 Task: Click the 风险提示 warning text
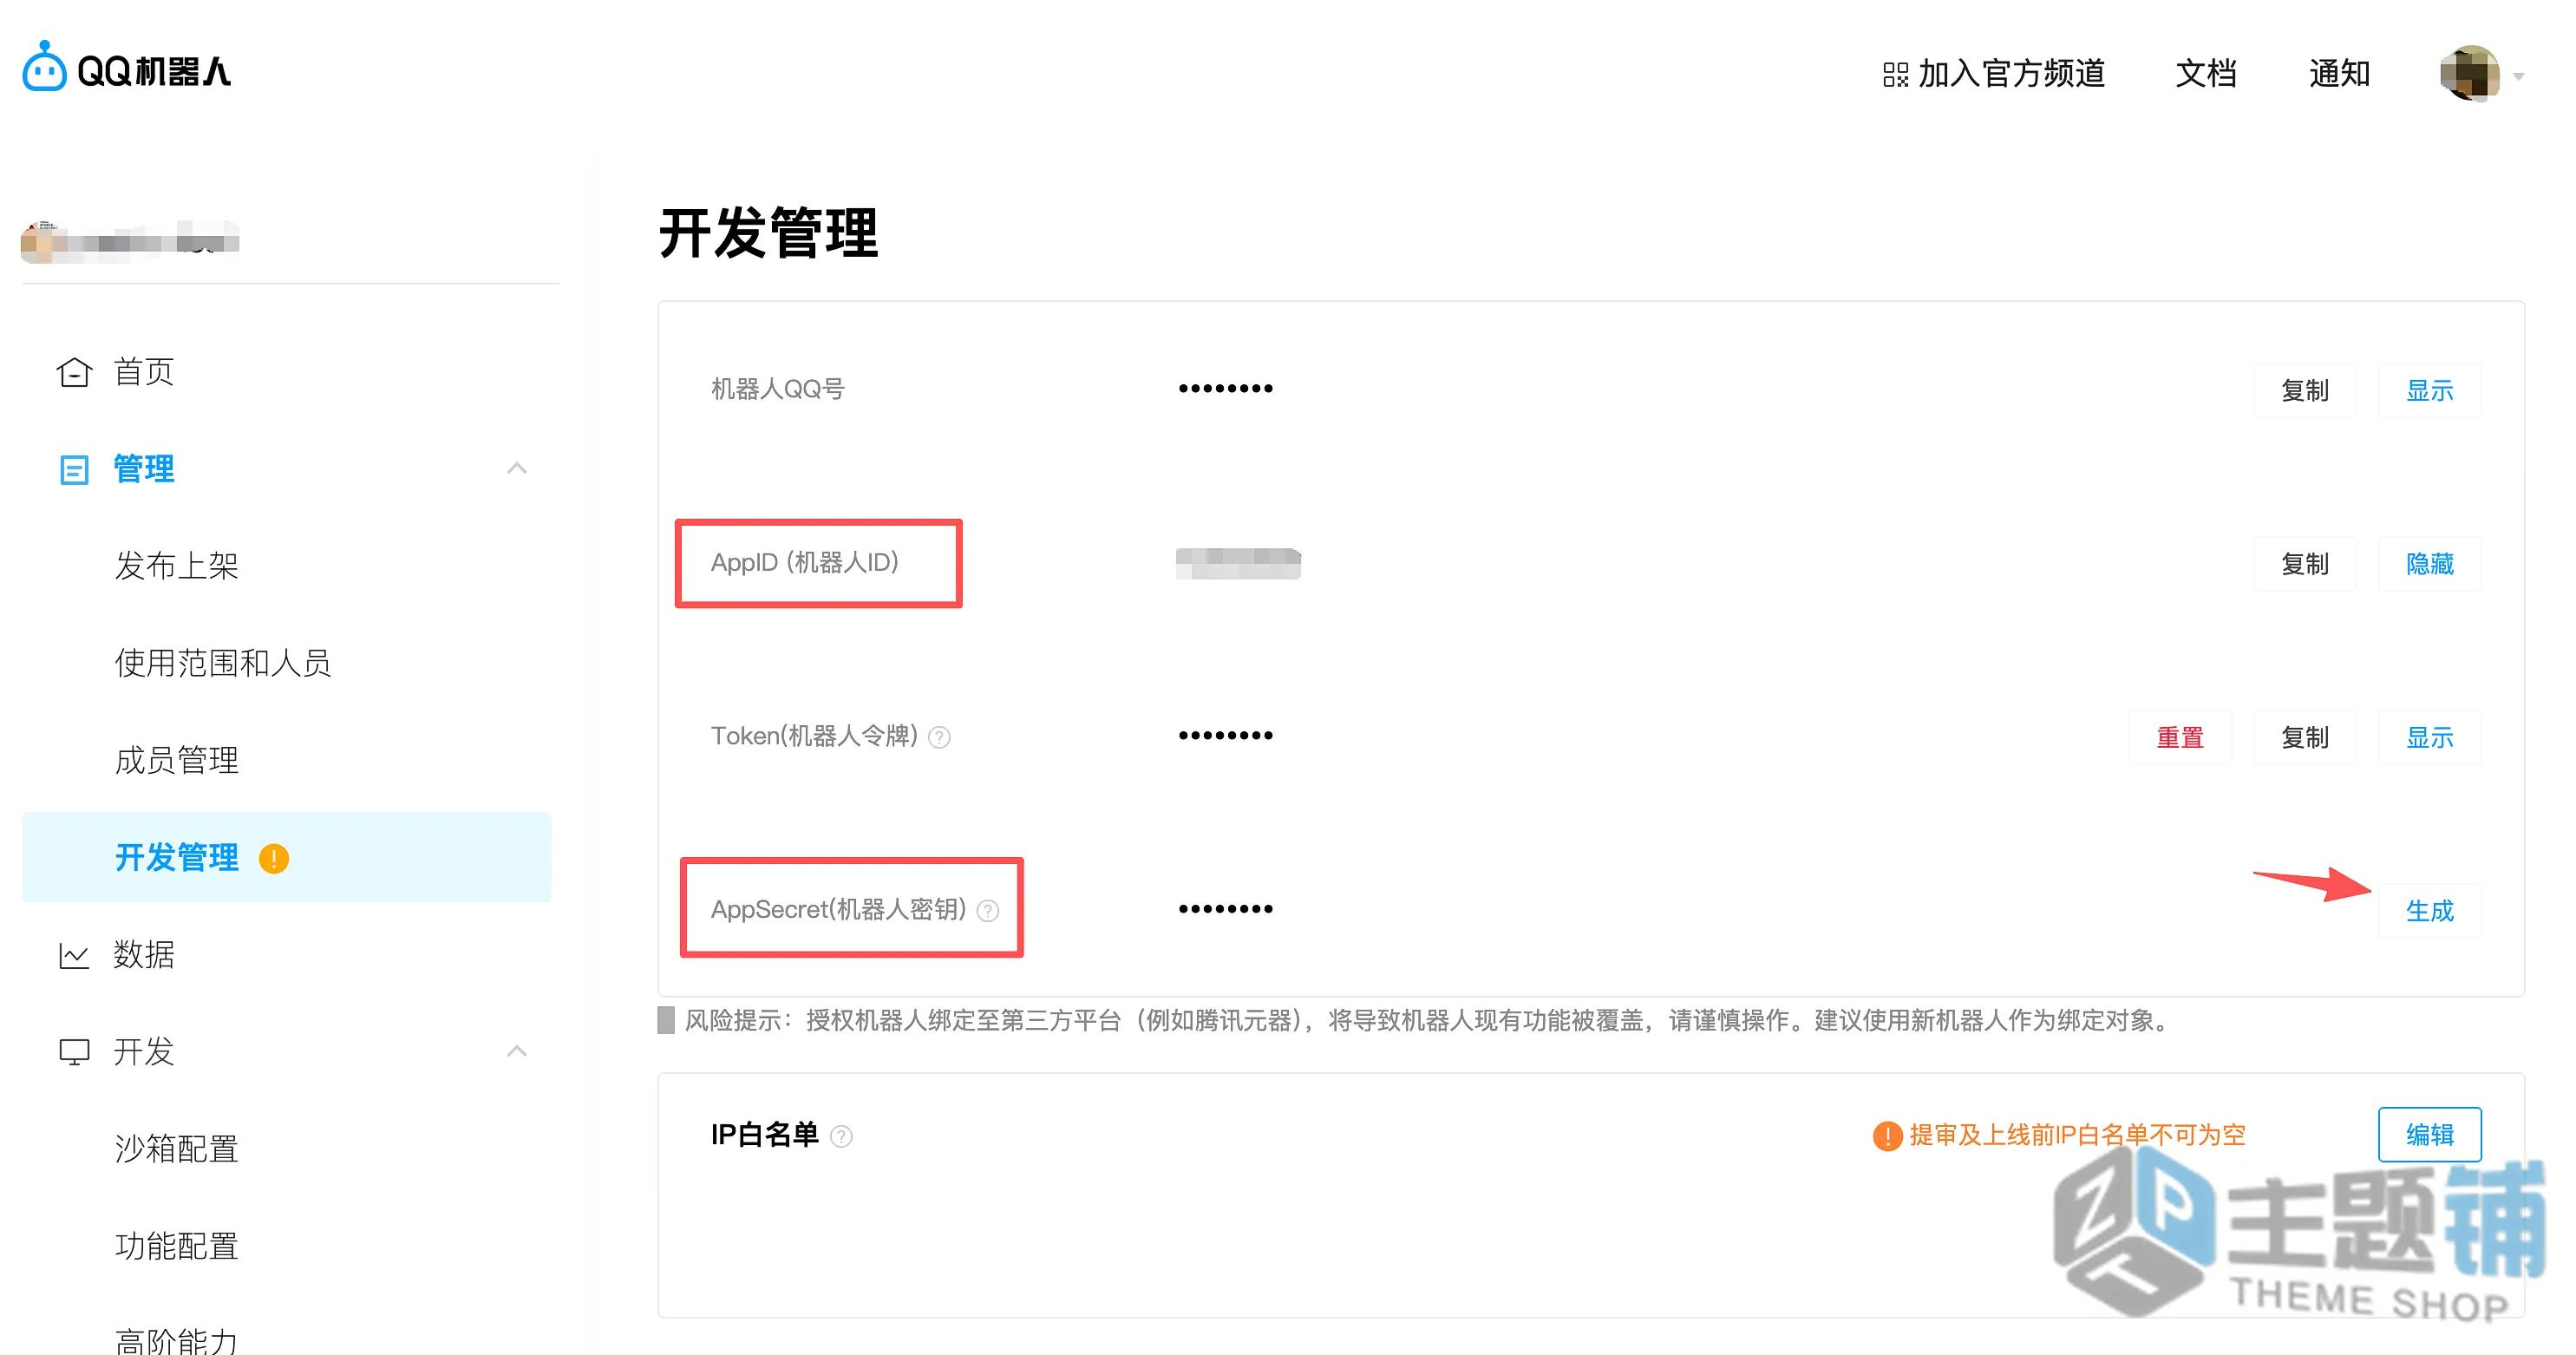point(1427,1020)
